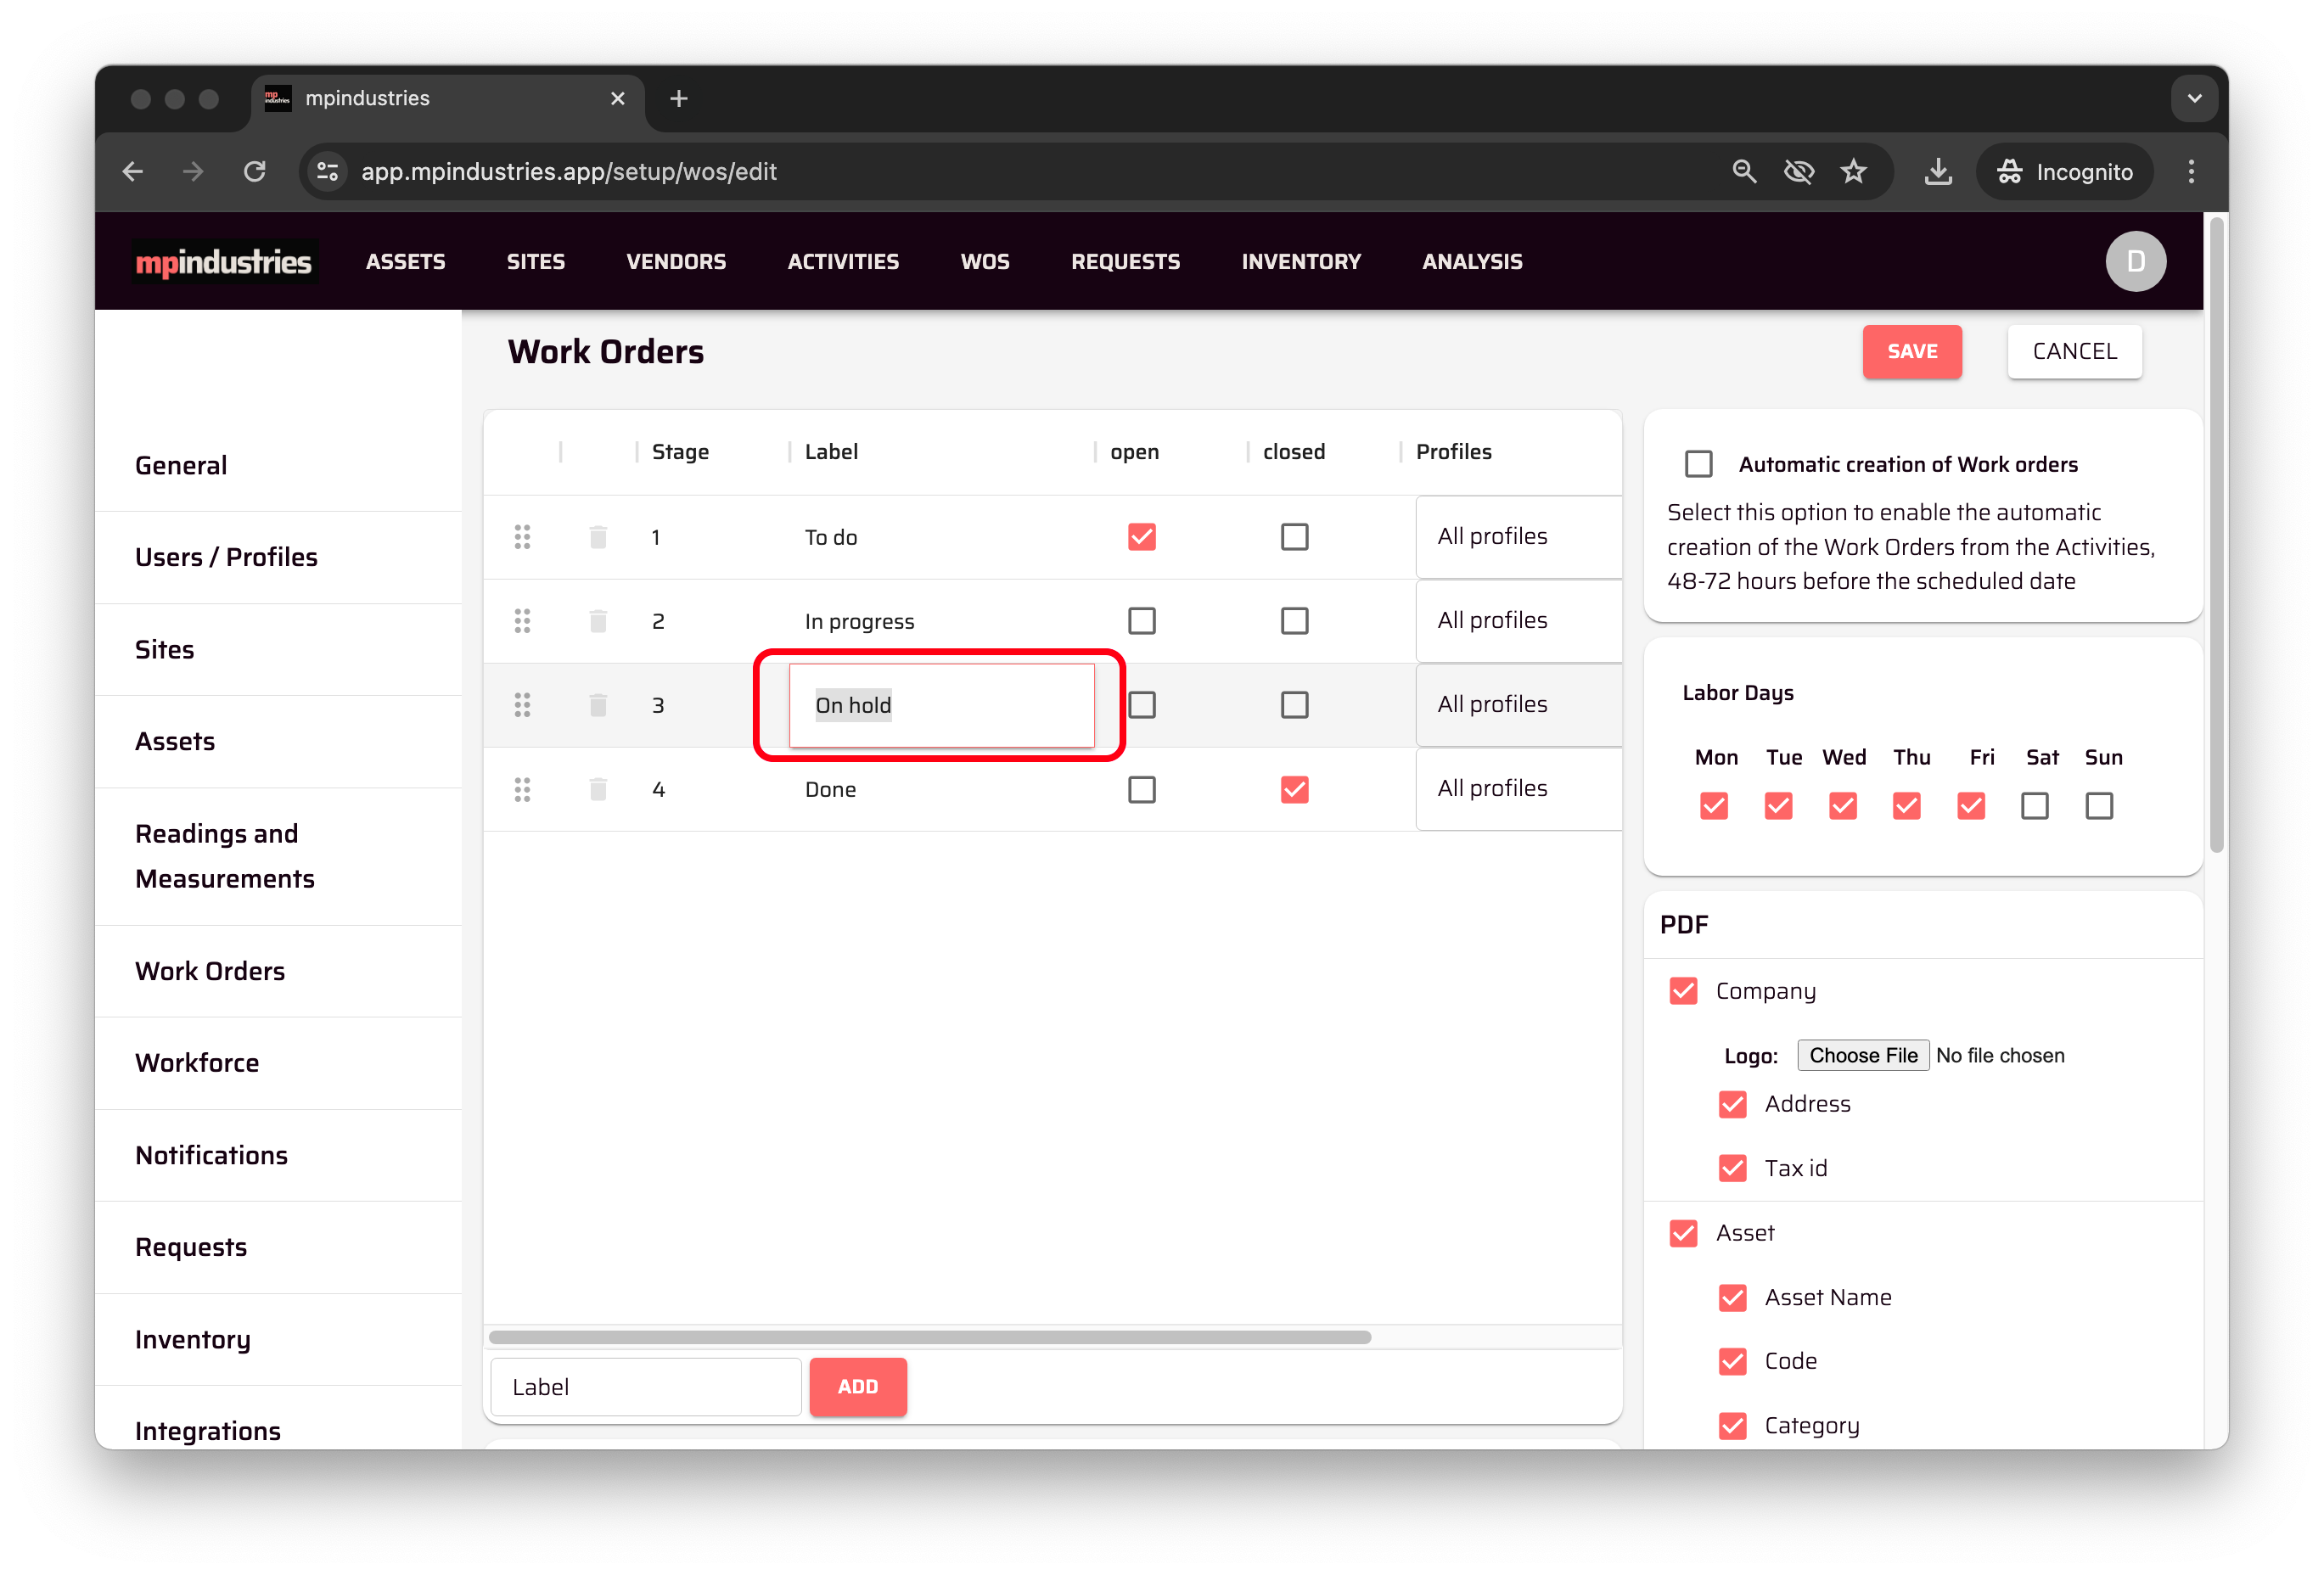Expand browser tab search chevron
Screen dimensions: 2324x1575
click(x=2194, y=98)
